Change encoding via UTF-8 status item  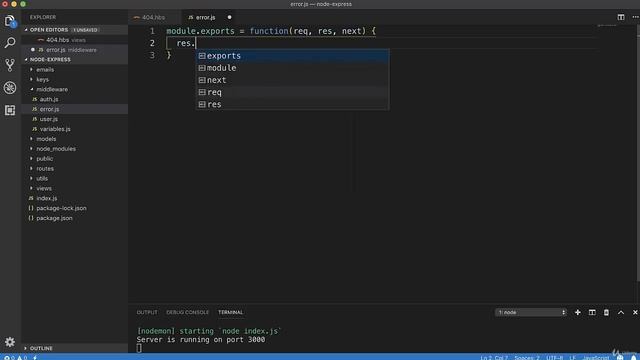tap(554, 358)
